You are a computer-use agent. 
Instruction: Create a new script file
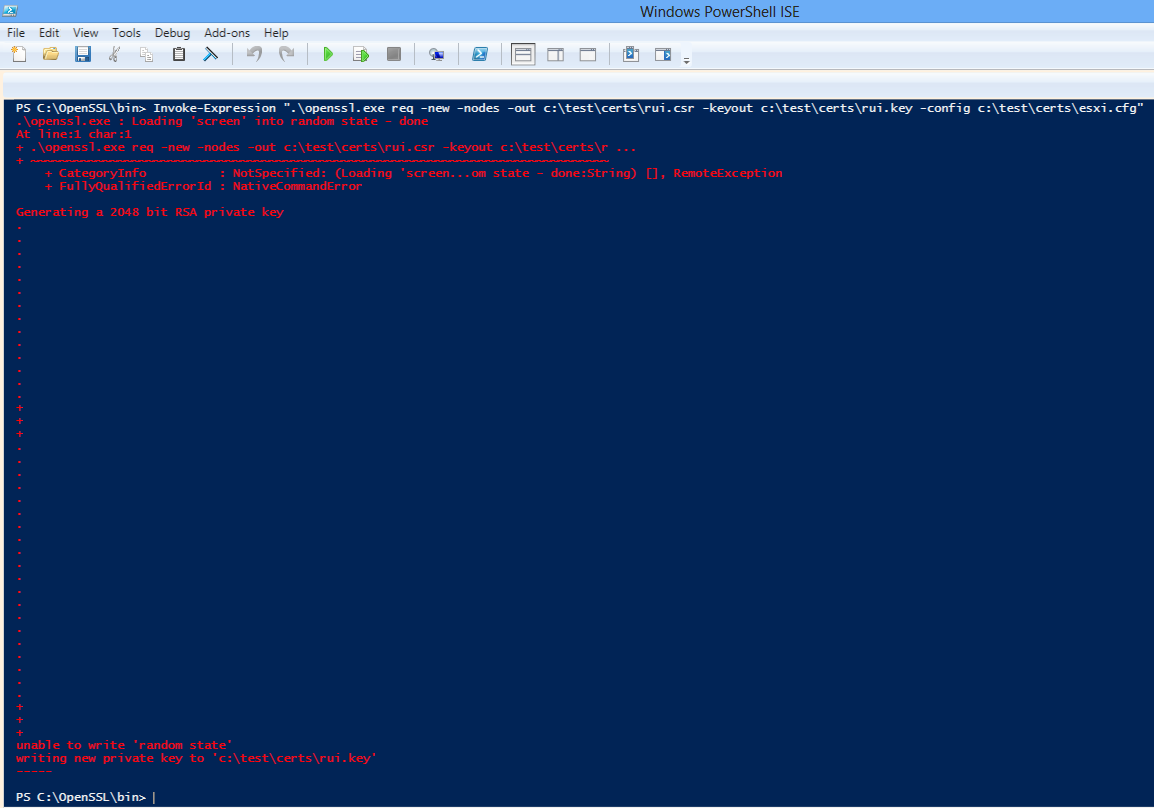coord(19,54)
